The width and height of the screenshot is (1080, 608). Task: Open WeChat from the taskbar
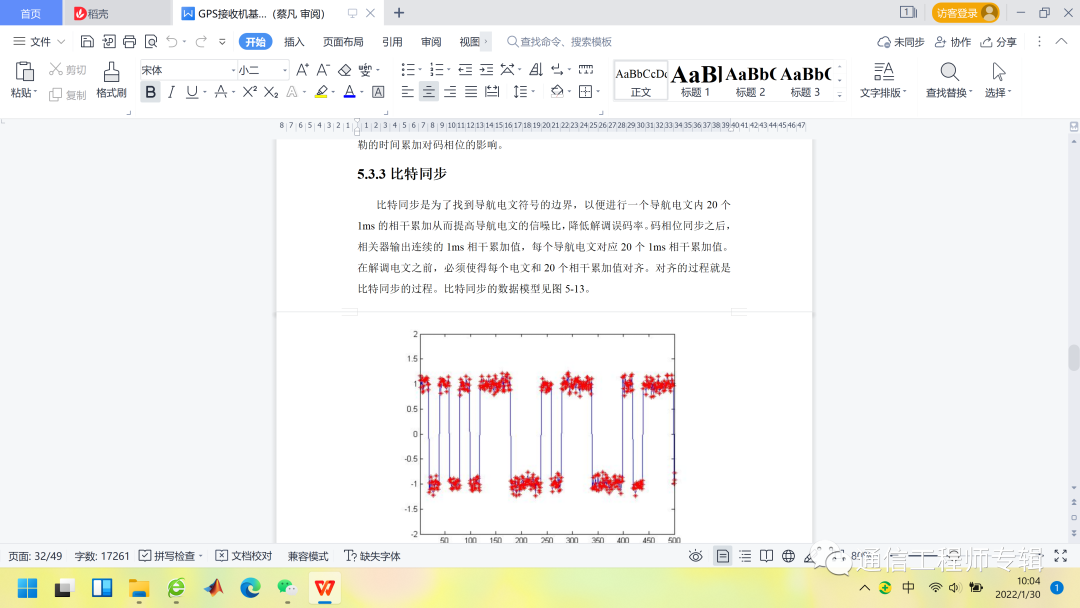coord(287,587)
